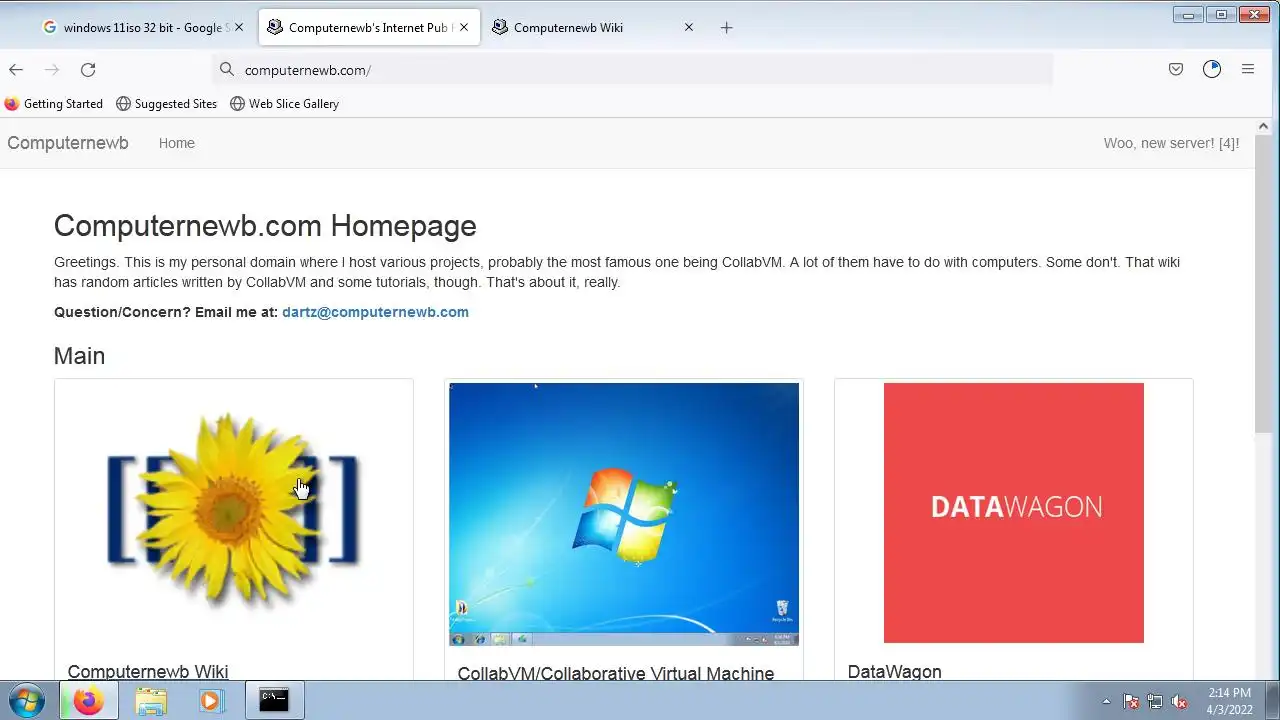The height and width of the screenshot is (720, 1280).
Task: Open the Suggested Sites bookmark
Action: tap(166, 103)
